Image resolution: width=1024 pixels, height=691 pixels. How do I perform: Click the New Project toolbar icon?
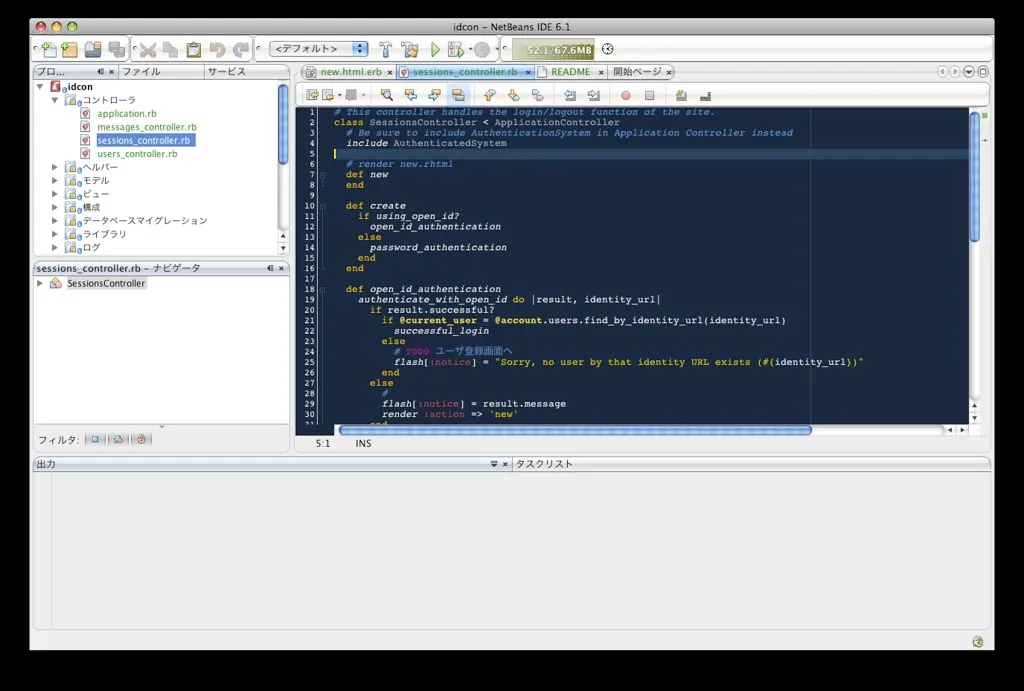point(69,49)
